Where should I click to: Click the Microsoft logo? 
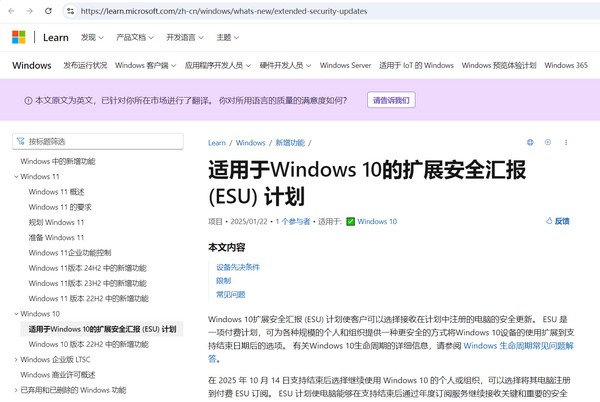click(x=19, y=37)
